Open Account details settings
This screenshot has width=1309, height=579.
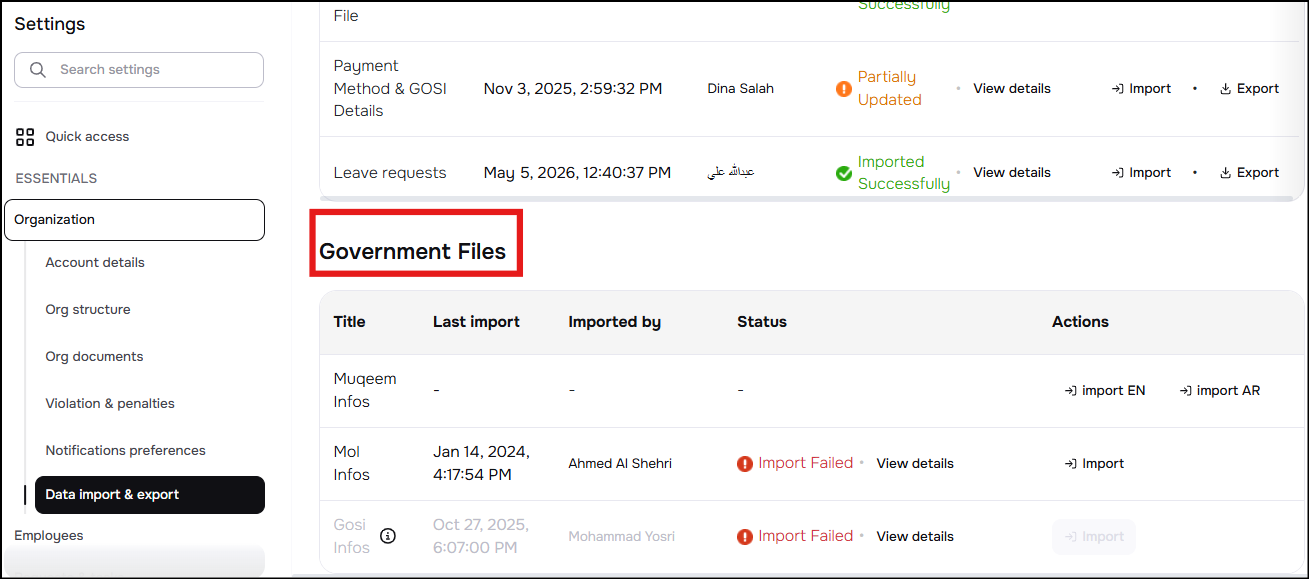pos(95,263)
